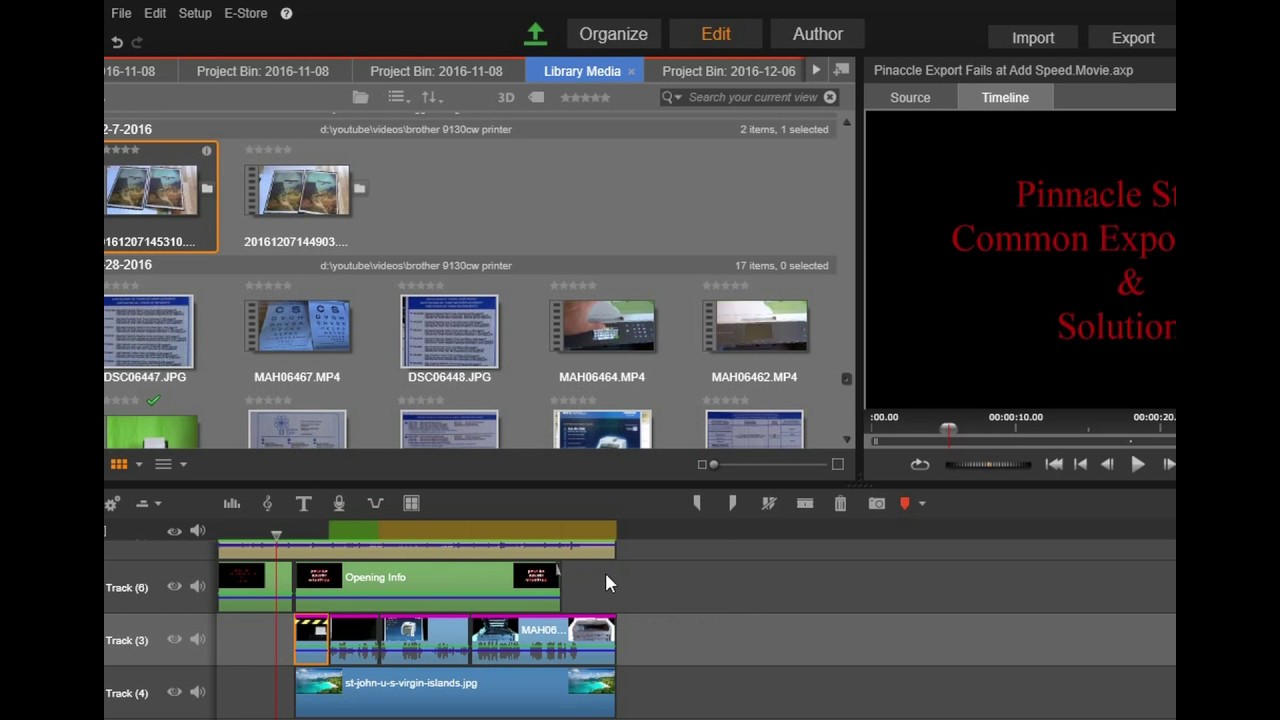Viewport: 1280px width, 720px height.
Task: Go to the Organize workspace
Action: (614, 34)
